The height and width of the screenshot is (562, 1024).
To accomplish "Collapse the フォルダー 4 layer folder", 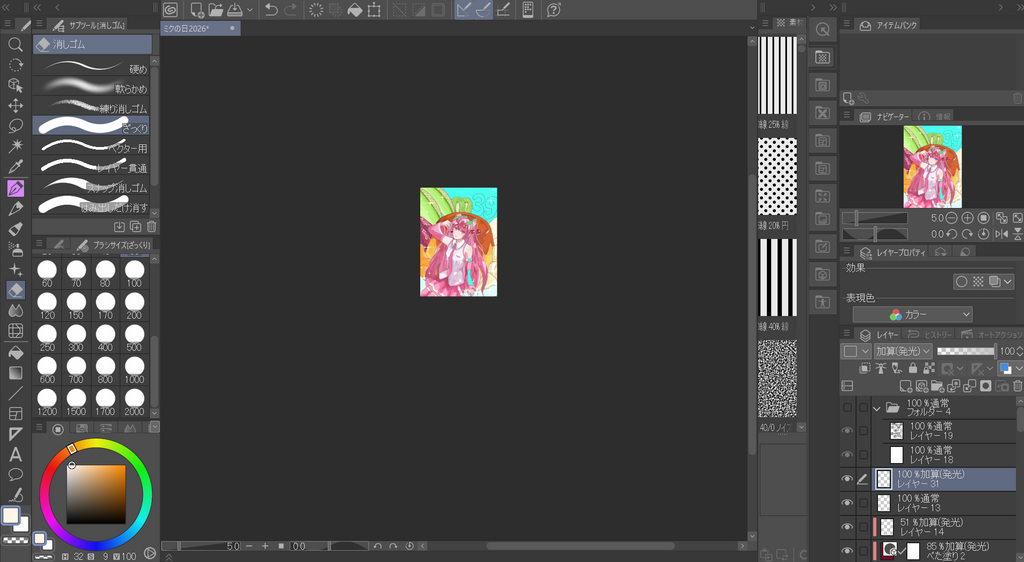I will [877, 408].
